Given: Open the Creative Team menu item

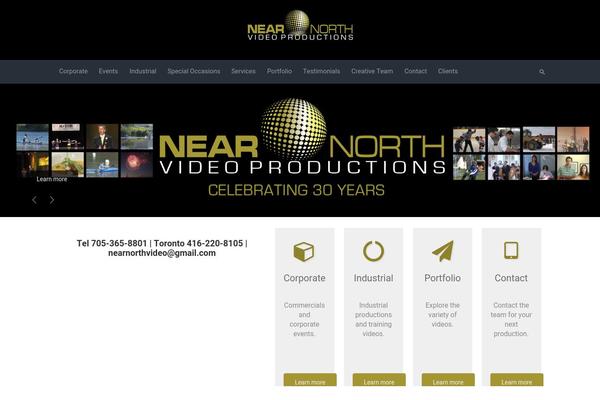Looking at the screenshot, I should [x=372, y=71].
